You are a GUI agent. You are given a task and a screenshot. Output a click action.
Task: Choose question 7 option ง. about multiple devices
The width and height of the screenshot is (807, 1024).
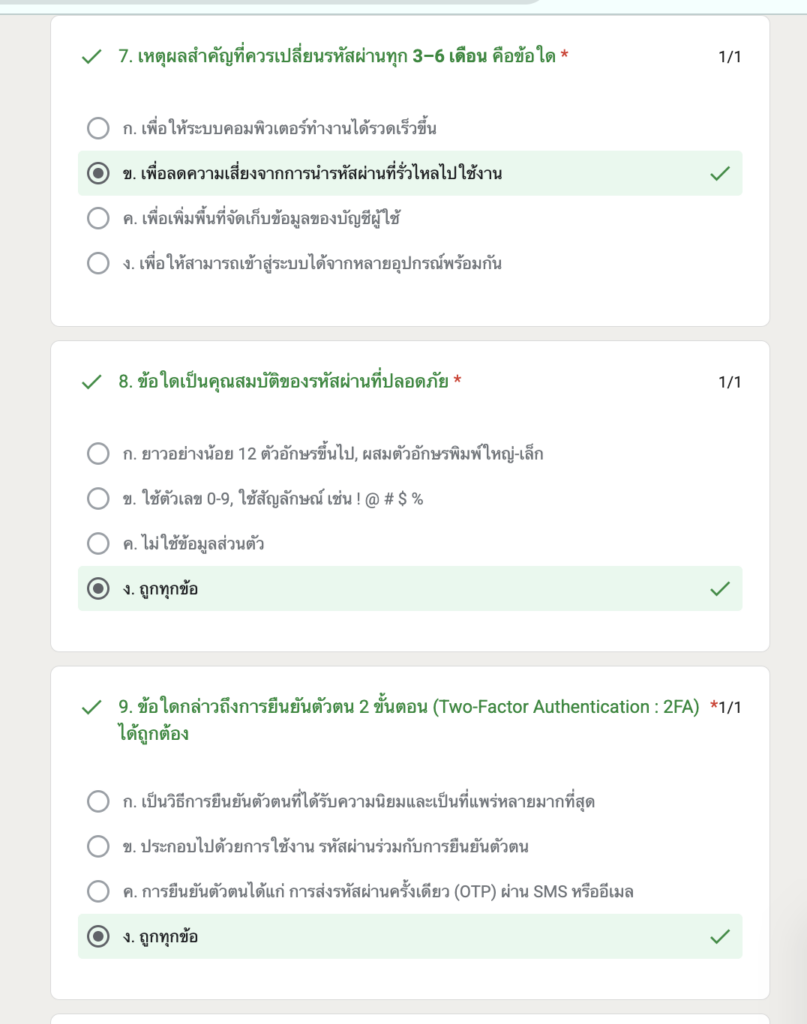point(98,263)
